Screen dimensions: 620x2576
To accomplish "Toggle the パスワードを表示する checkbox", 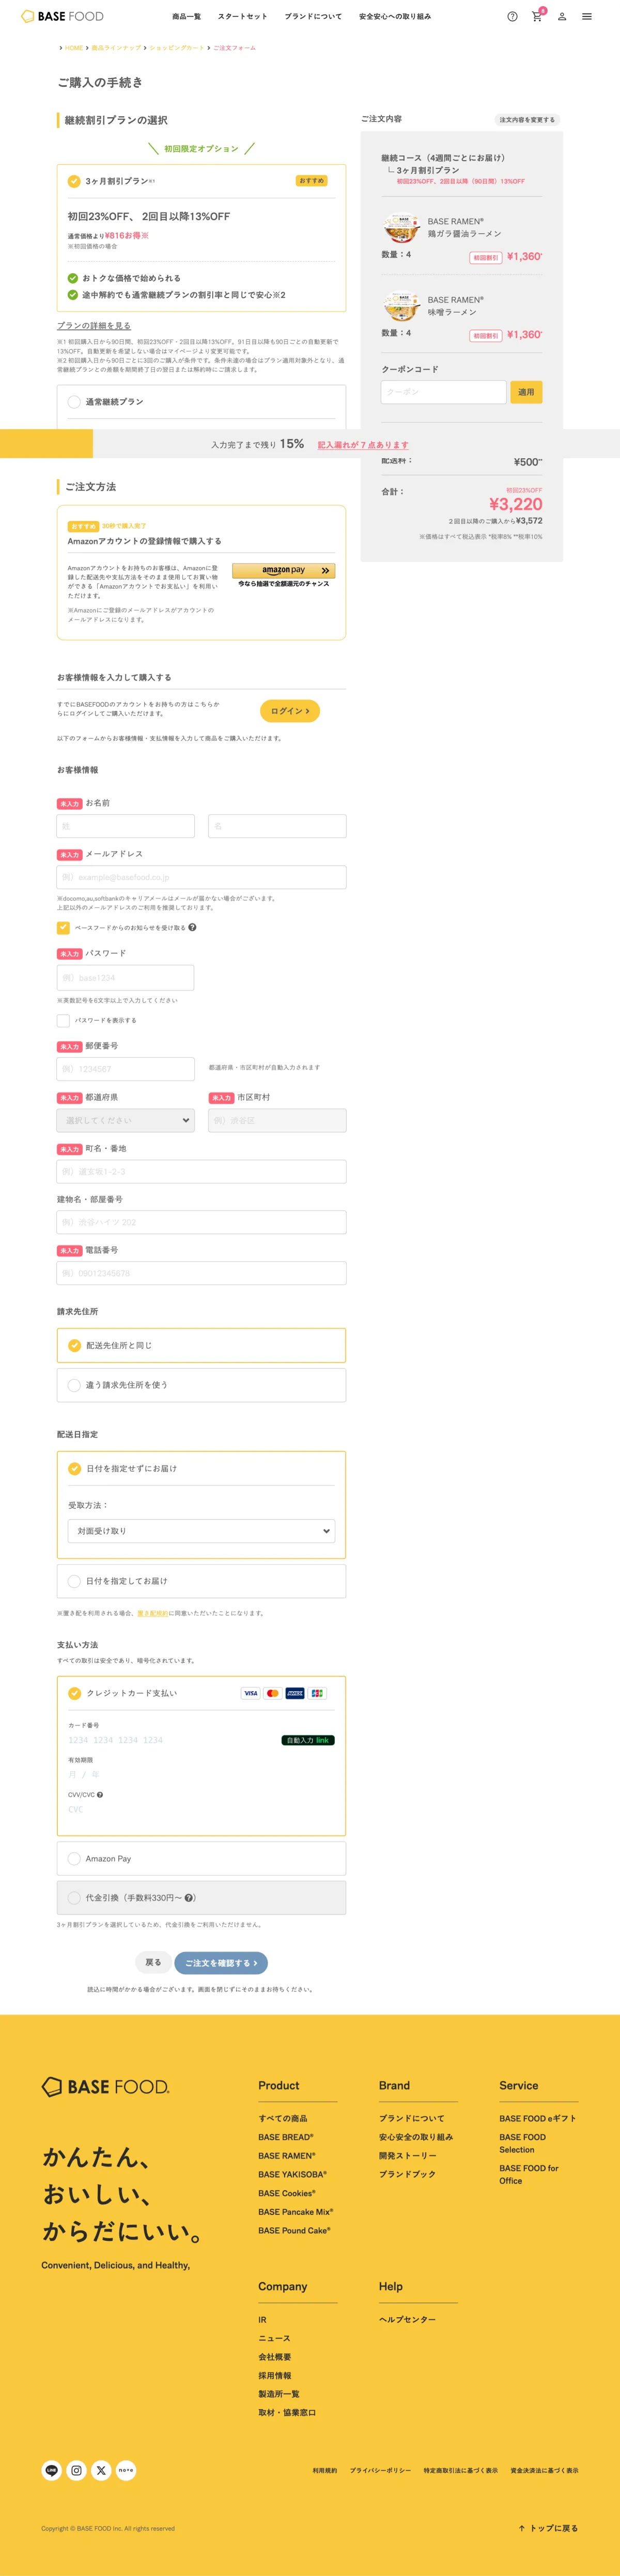I will coord(63,1020).
